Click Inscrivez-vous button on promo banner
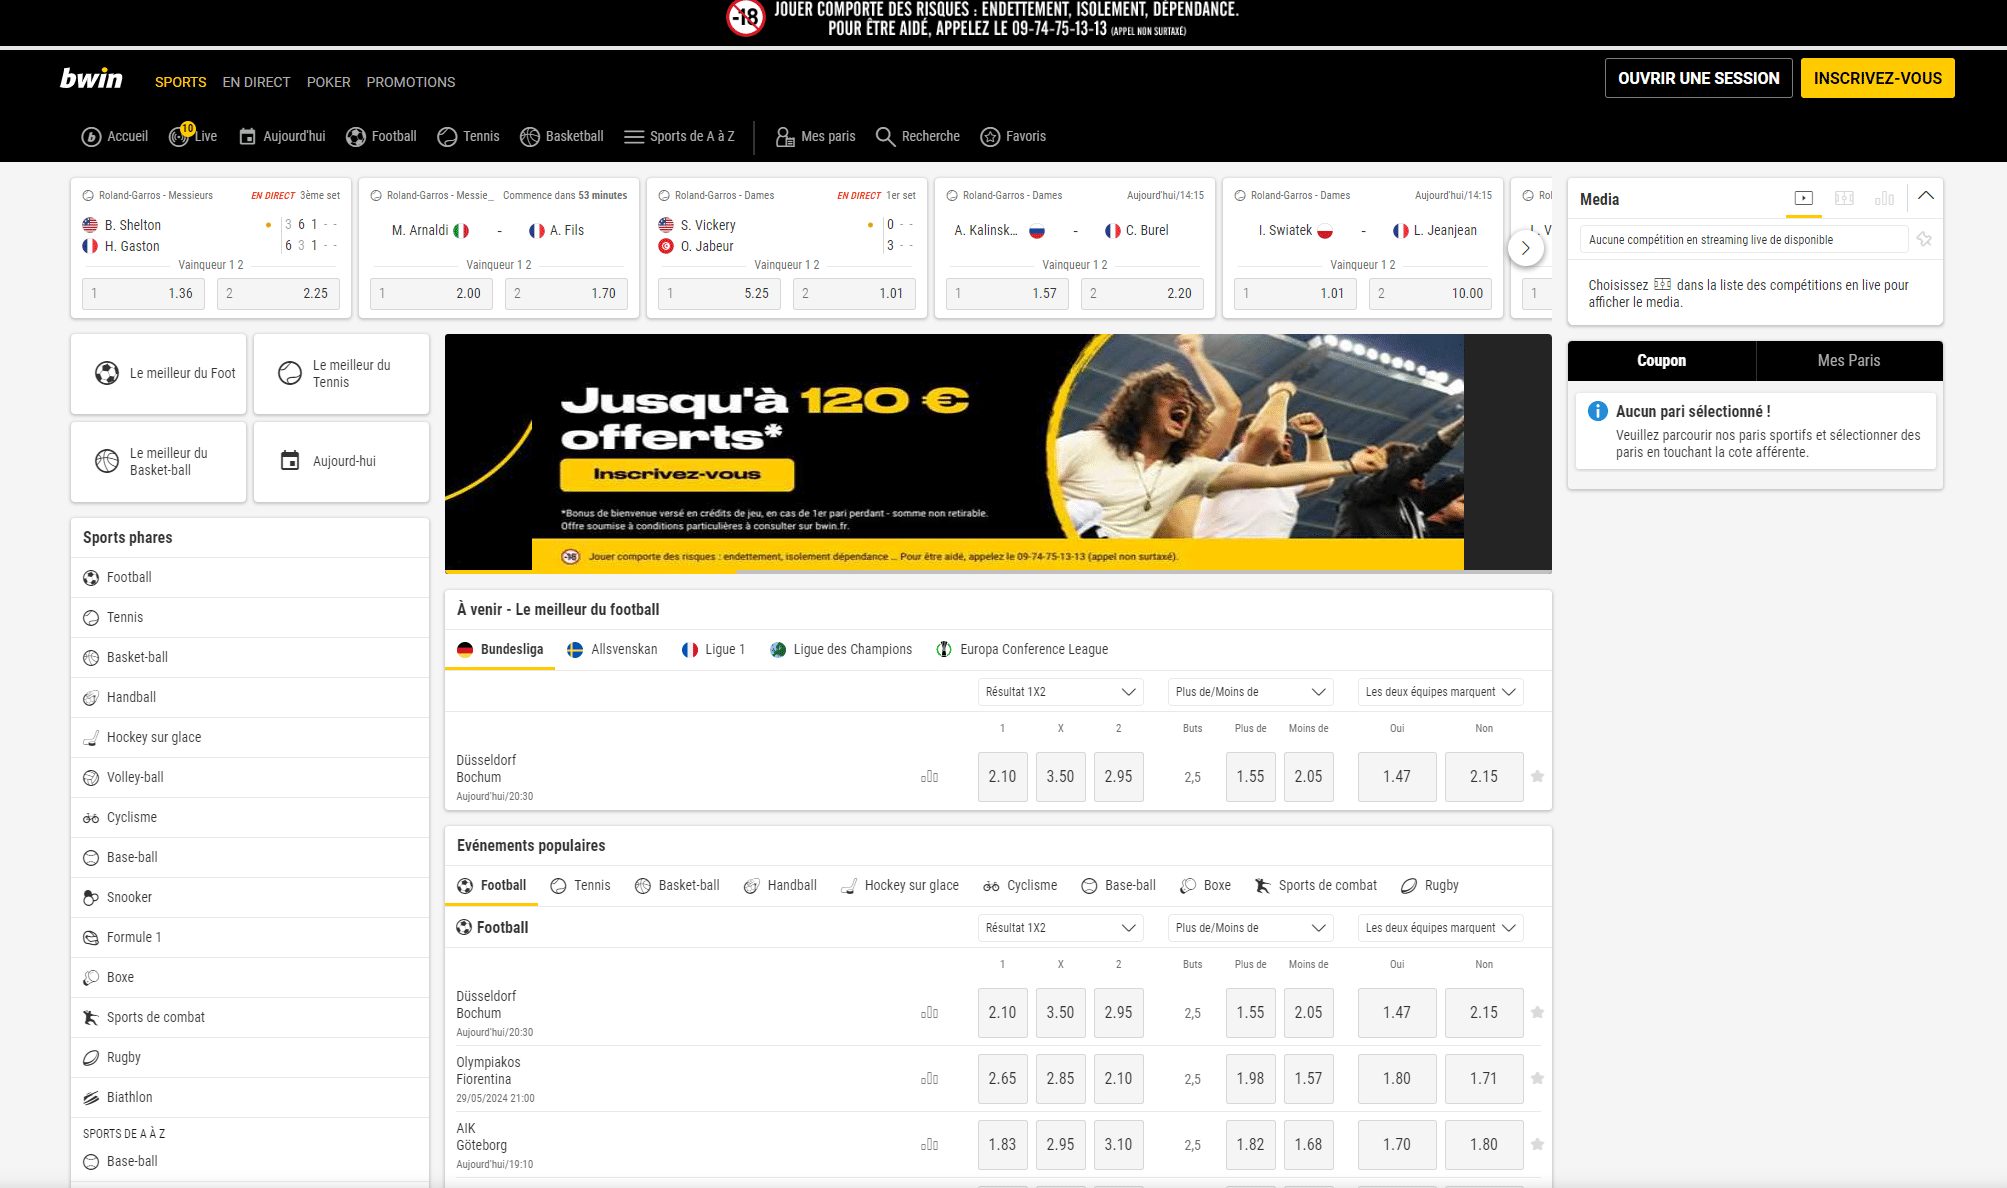The width and height of the screenshot is (2007, 1188). [x=677, y=474]
